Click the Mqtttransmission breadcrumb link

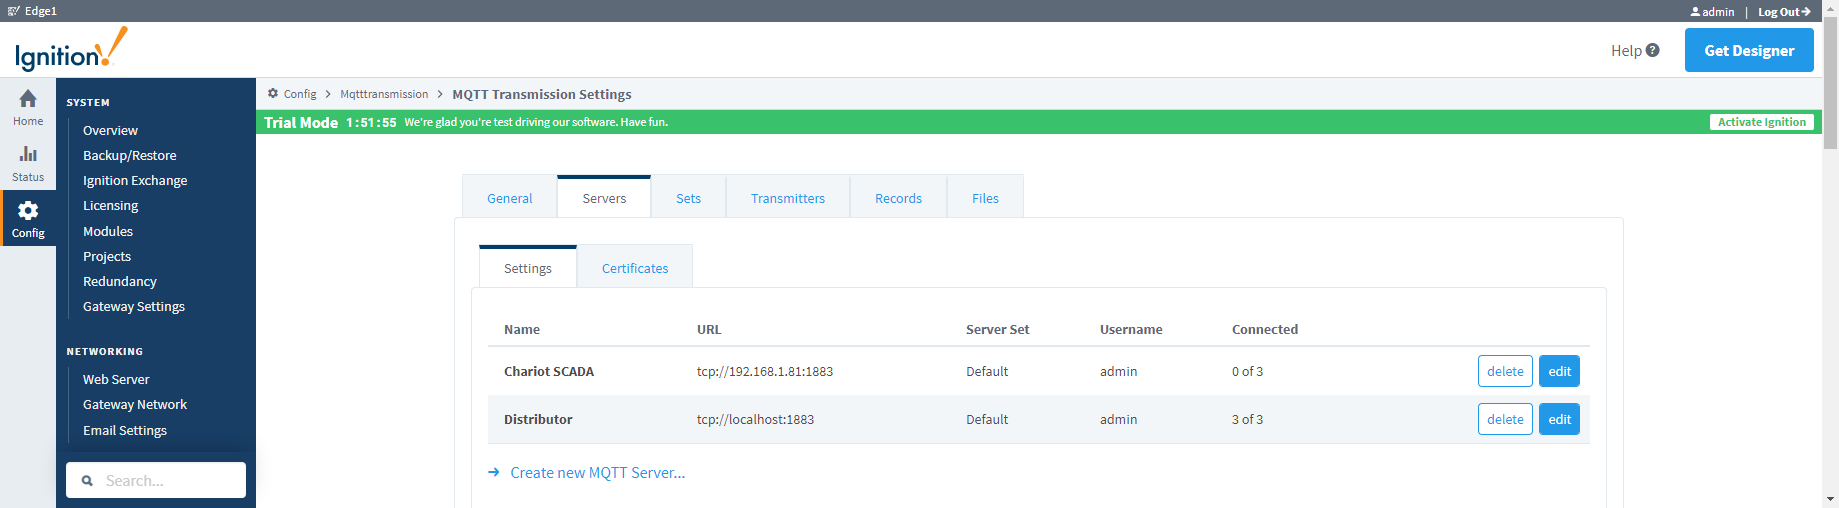[384, 94]
